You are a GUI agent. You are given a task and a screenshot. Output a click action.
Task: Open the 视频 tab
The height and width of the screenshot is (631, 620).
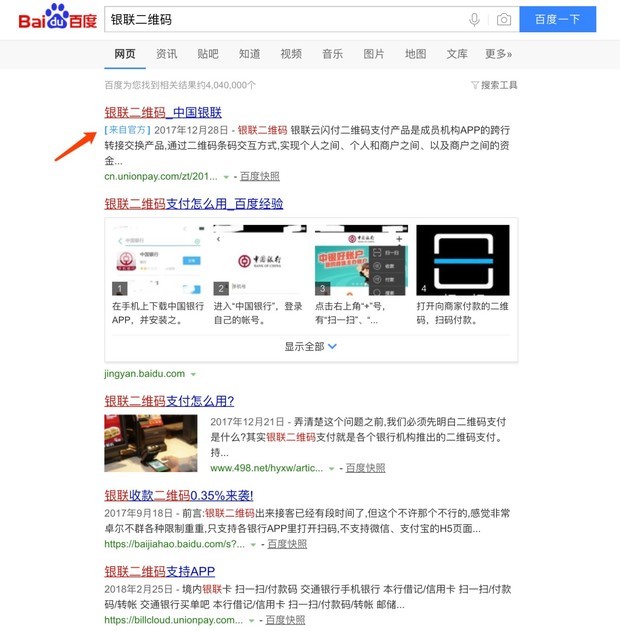[291, 54]
